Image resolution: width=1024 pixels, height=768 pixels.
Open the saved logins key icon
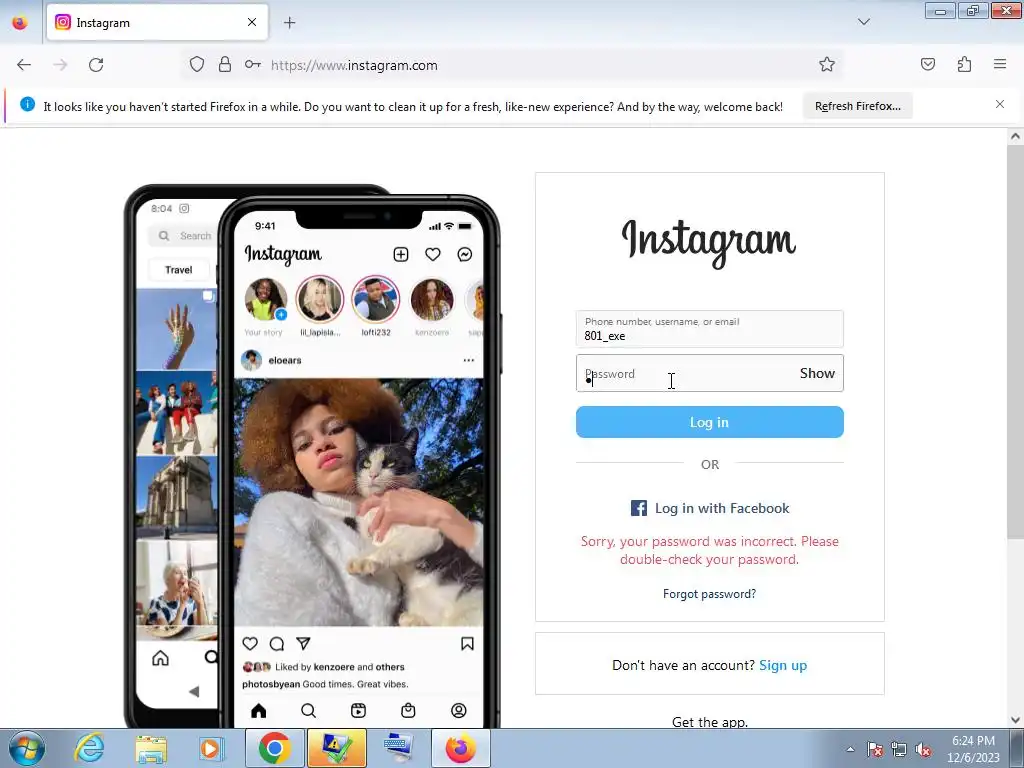(253, 65)
